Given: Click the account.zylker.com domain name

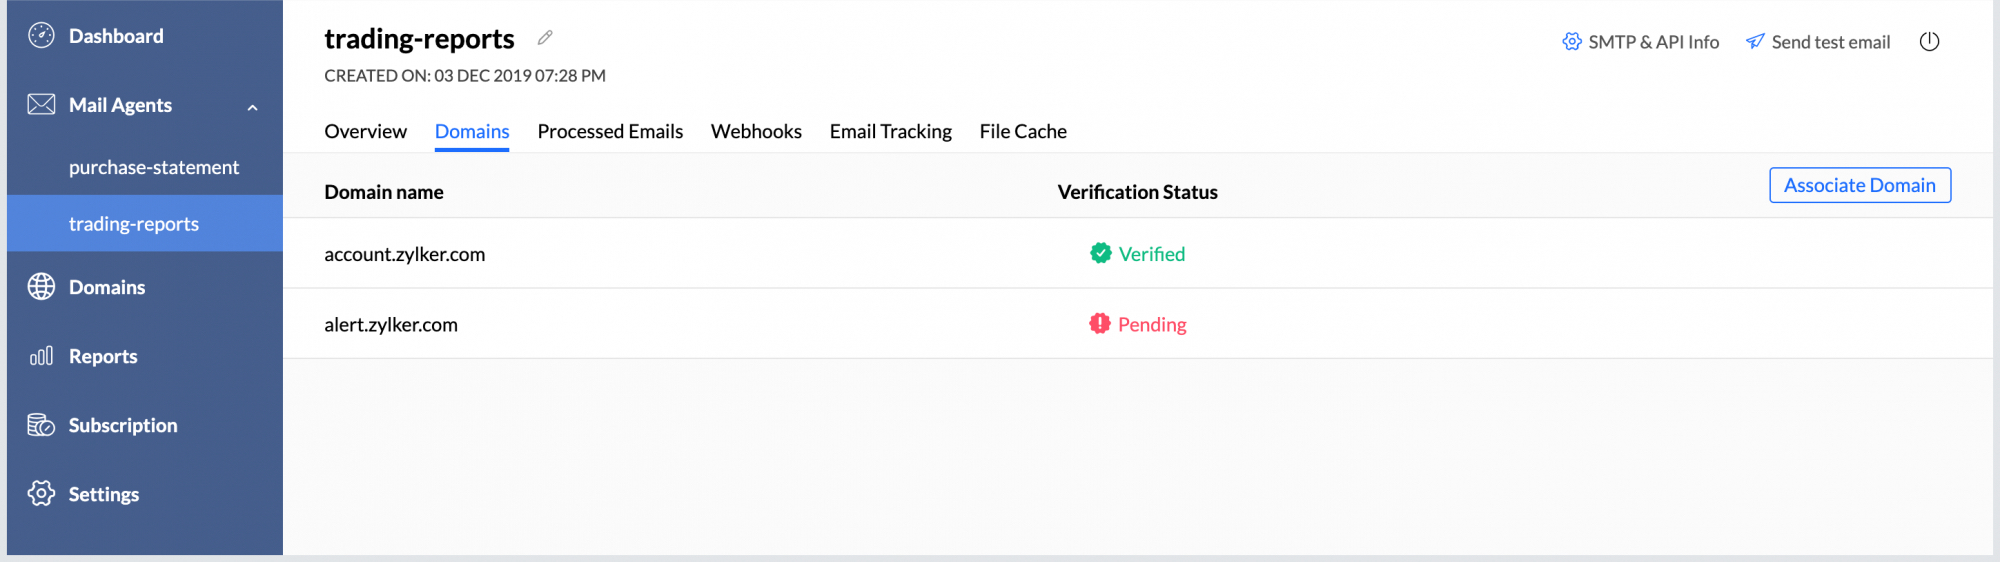Looking at the screenshot, I should 404,255.
